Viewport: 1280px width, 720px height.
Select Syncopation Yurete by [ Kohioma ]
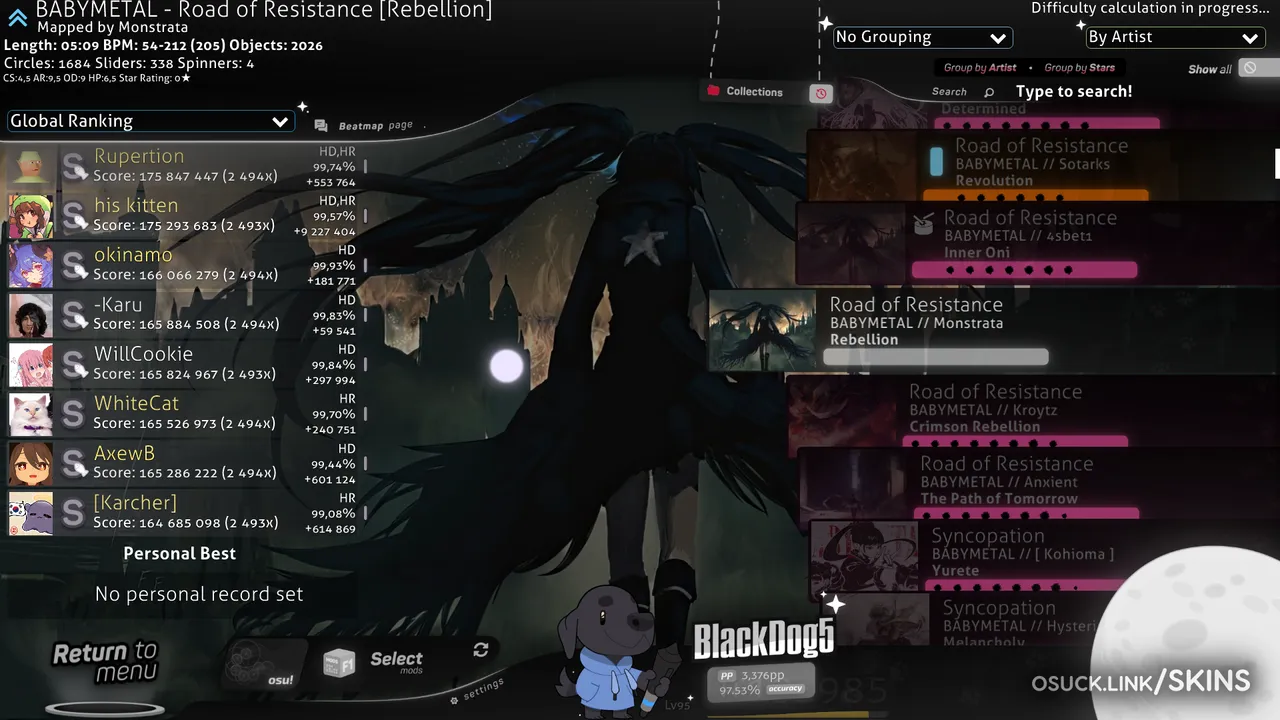pyautogui.click(x=1044, y=555)
